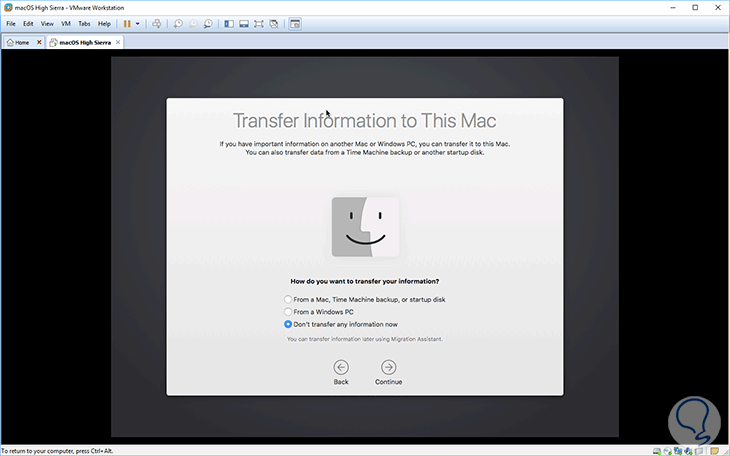This screenshot has width=730, height=456.
Task: Open the Edit menu
Action: (28, 24)
